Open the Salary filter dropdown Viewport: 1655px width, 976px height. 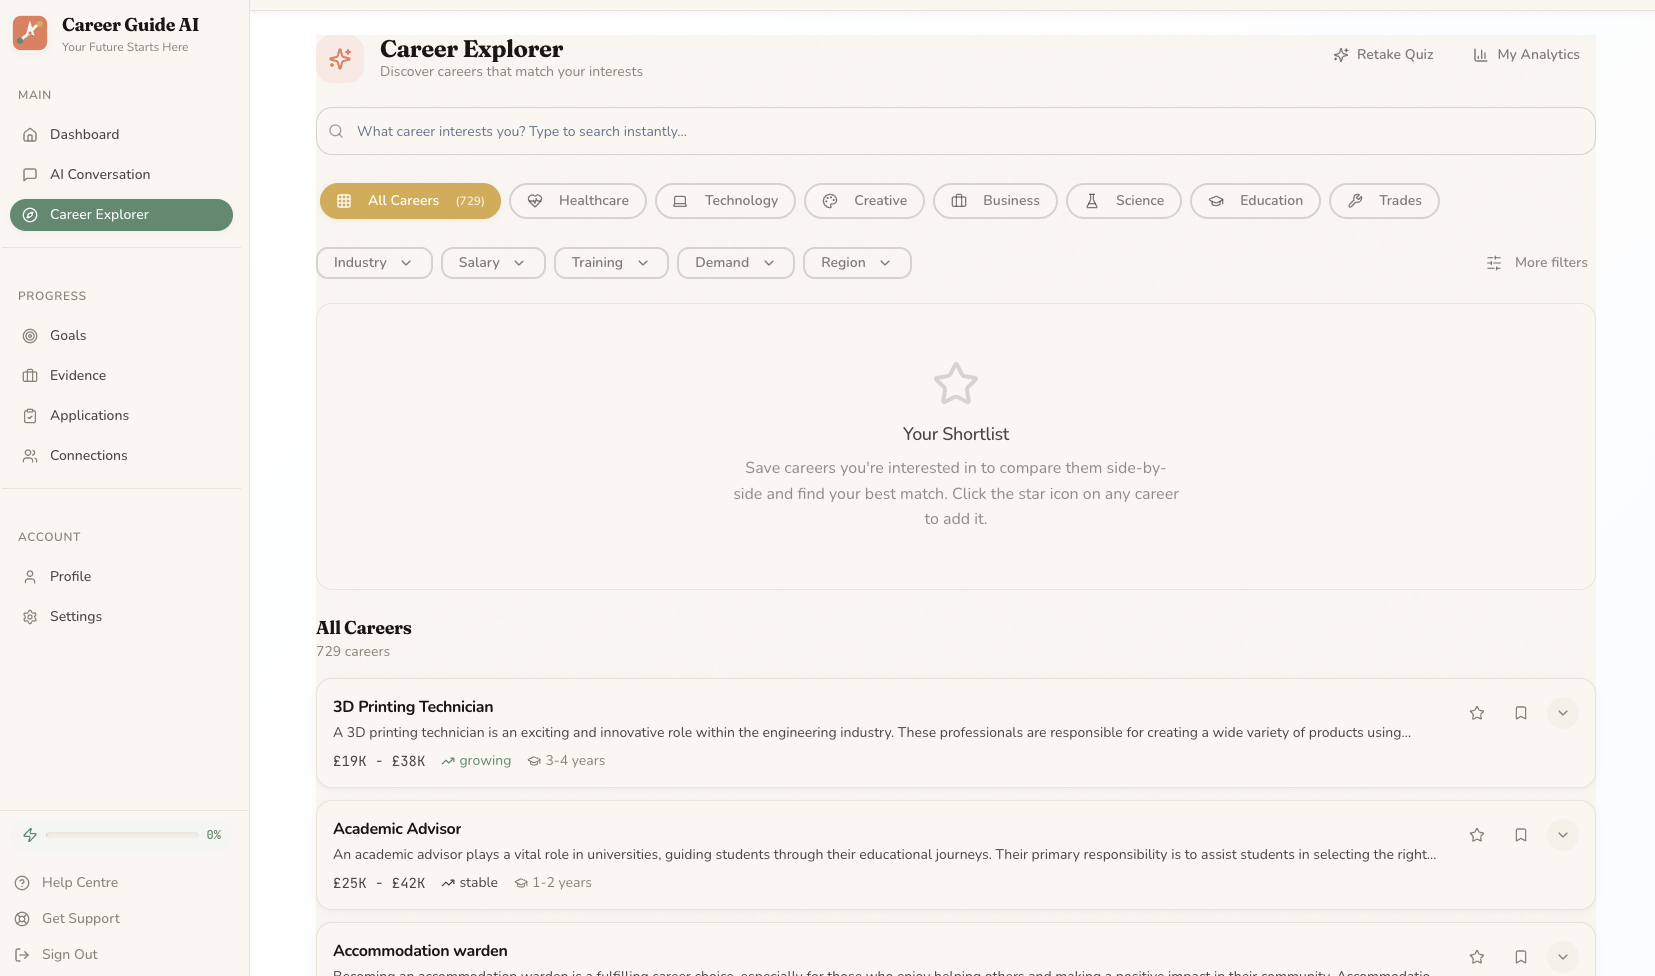(492, 262)
